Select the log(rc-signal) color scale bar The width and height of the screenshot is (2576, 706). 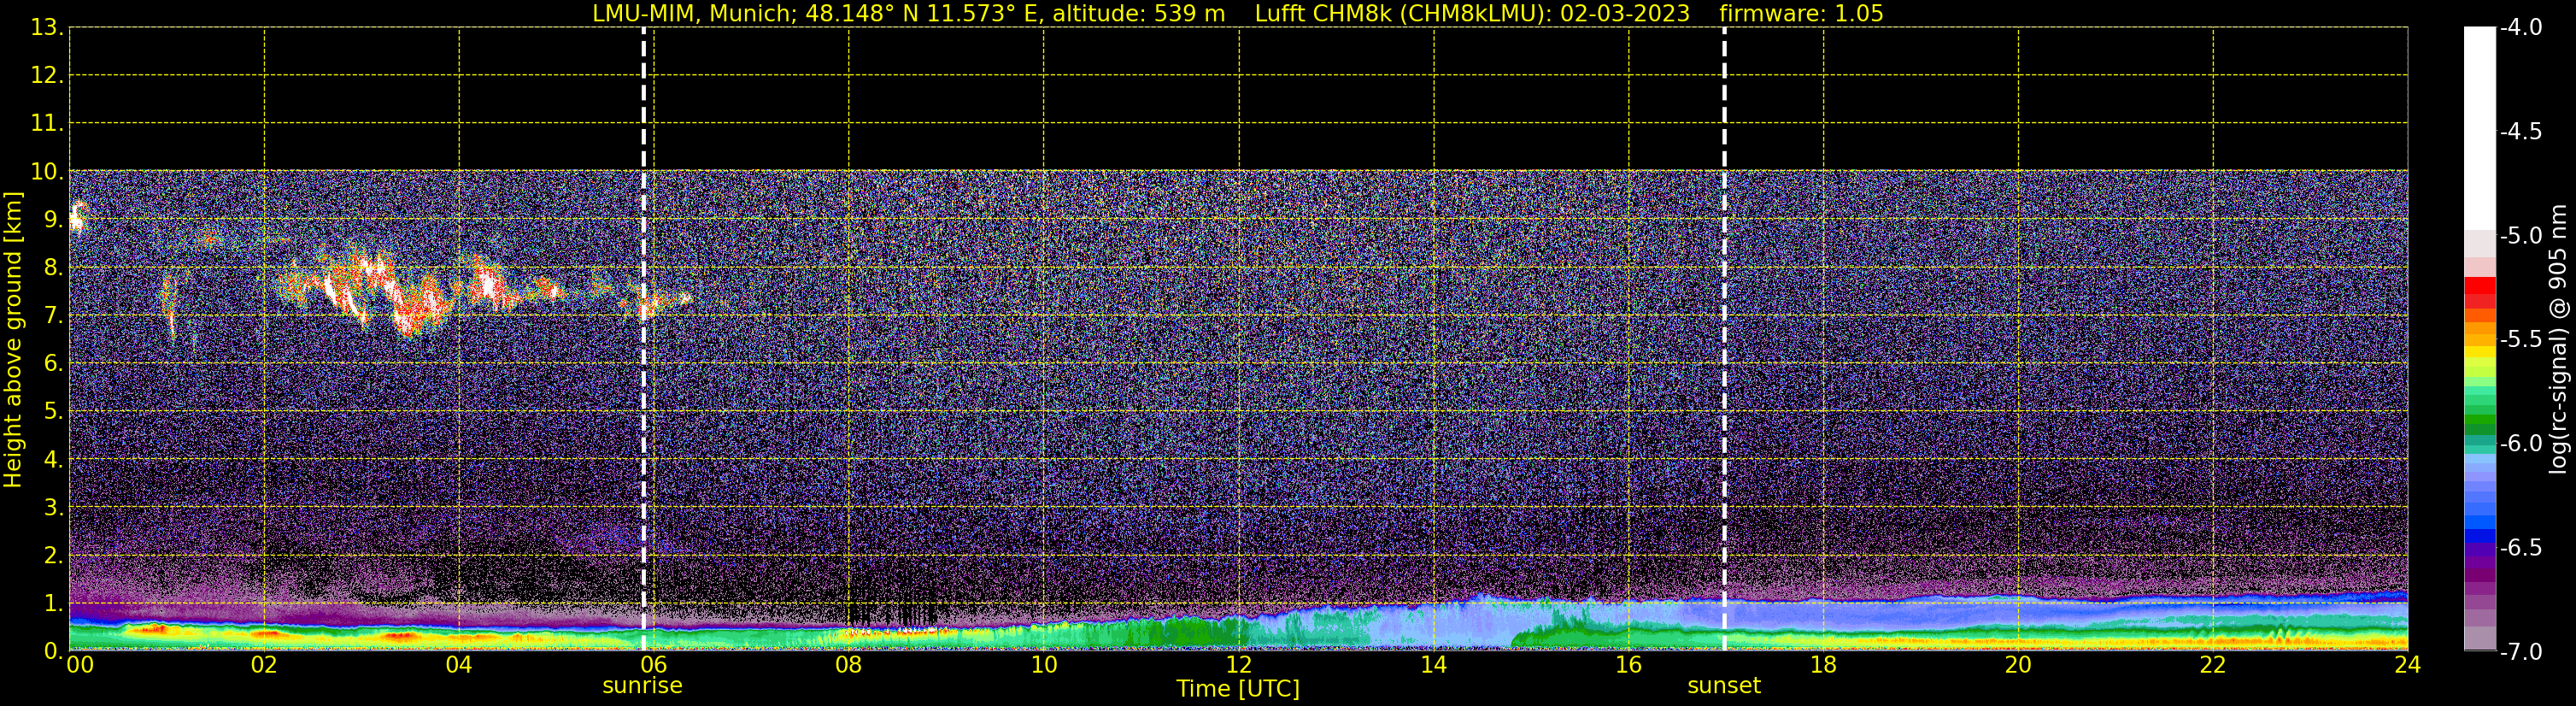pos(2479,339)
